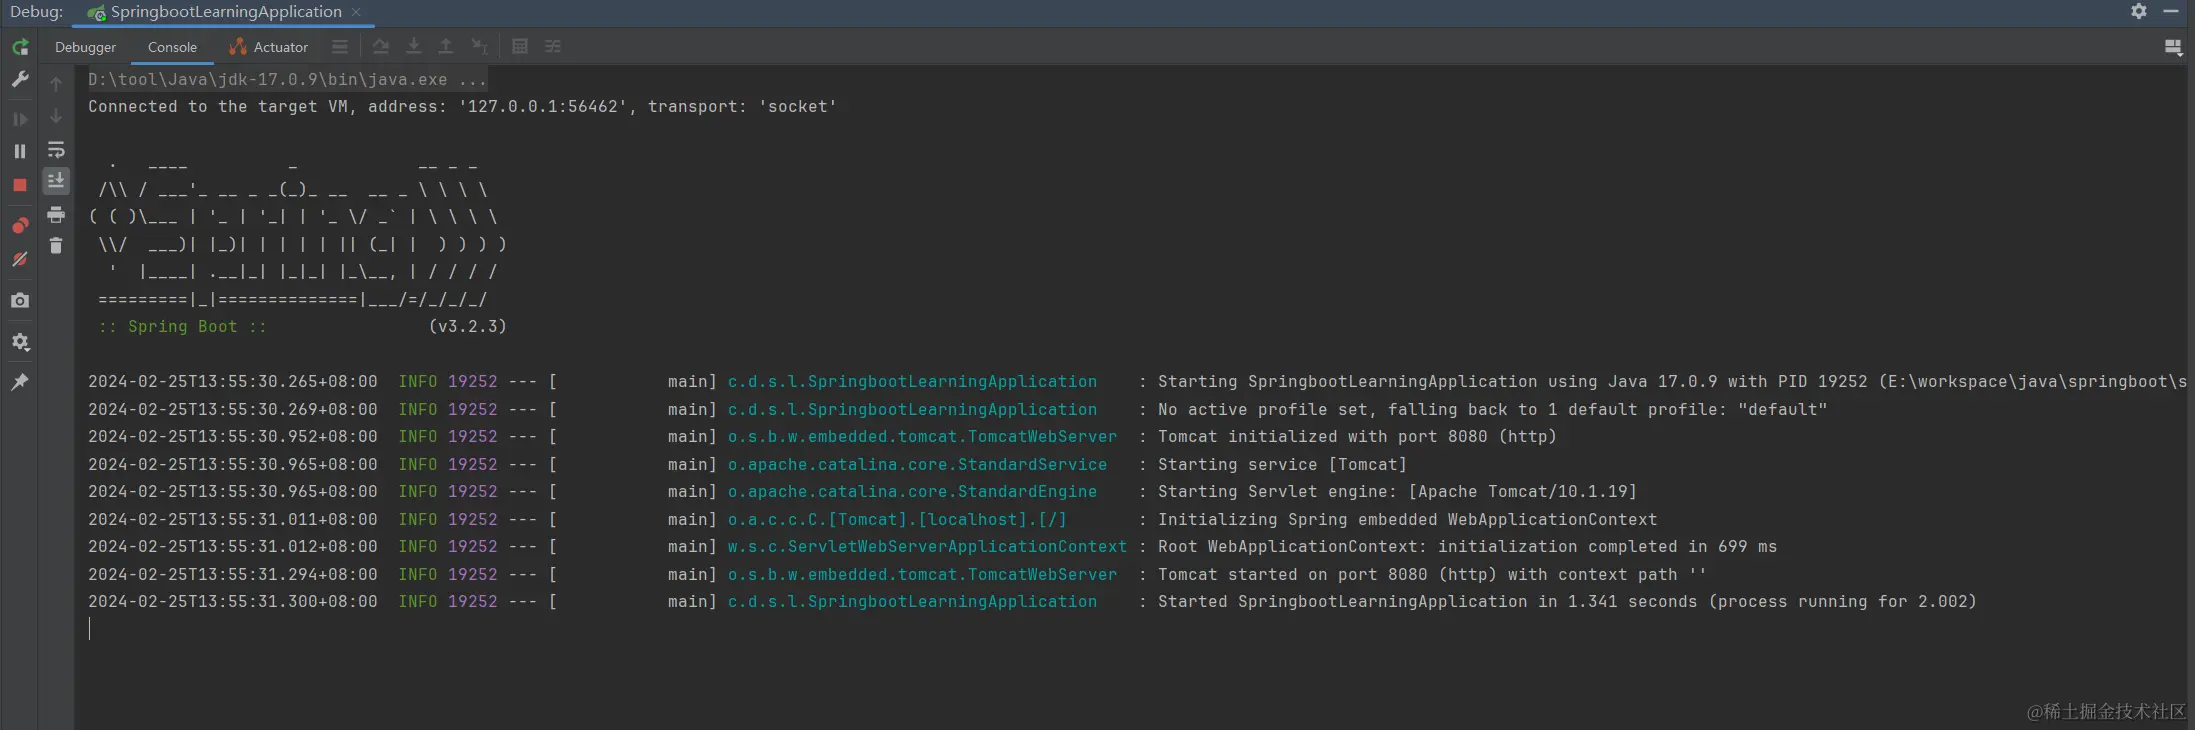Viewport: 2195px width, 730px height.
Task: Click the "Tomcat initialized with port 8080" message
Action: [x=1357, y=437]
